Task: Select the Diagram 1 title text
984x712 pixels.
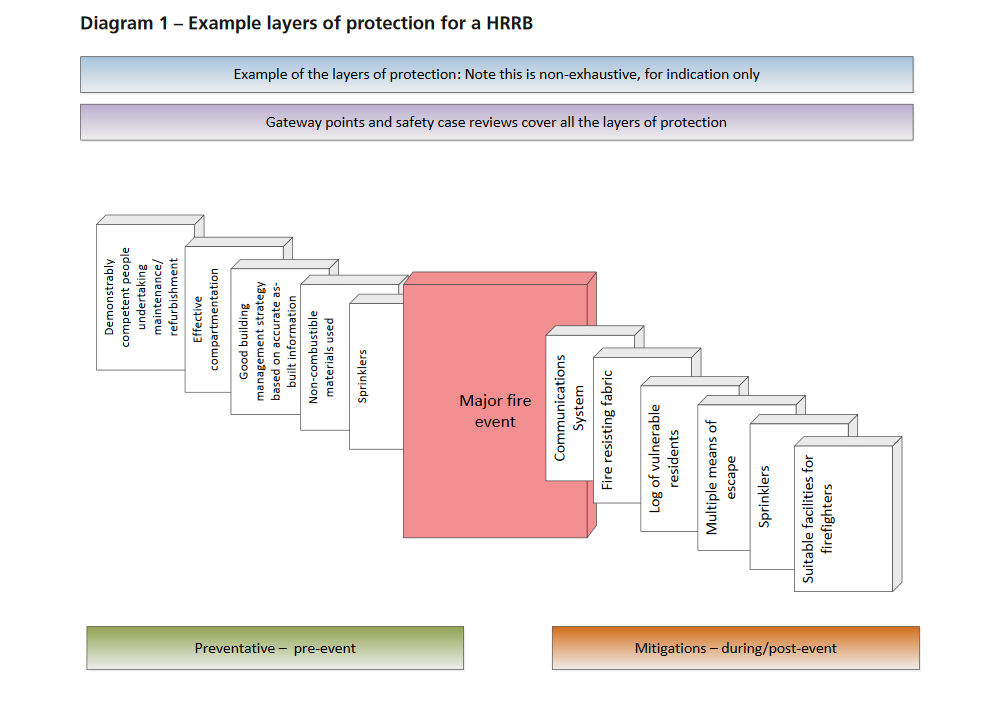Action: (x=308, y=22)
